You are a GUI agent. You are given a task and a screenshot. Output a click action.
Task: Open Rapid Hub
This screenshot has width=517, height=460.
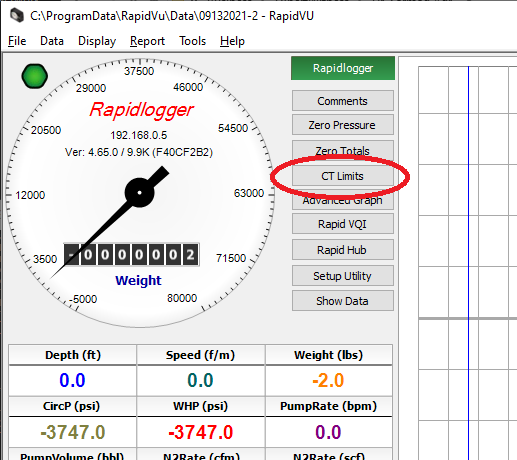343,250
